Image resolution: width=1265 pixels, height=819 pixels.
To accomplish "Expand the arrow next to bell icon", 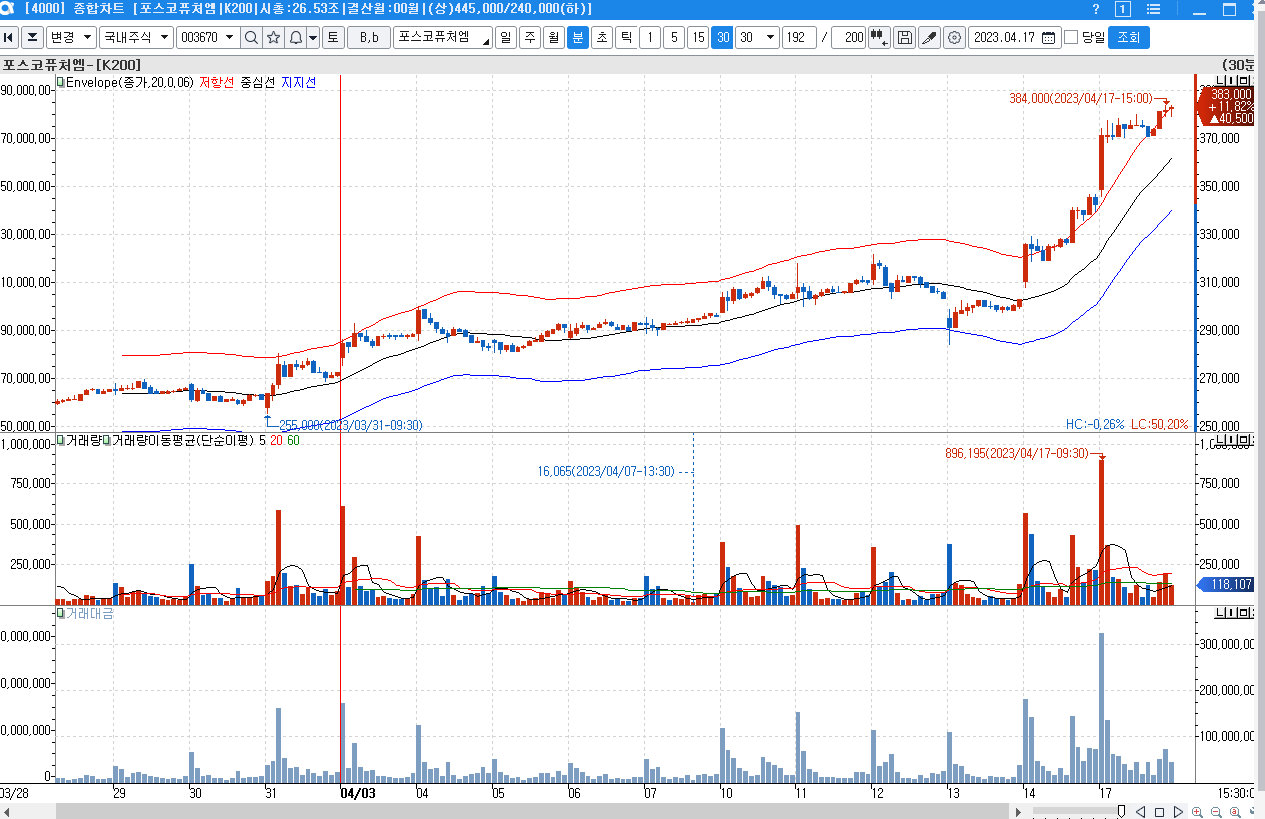I will tap(313, 38).
